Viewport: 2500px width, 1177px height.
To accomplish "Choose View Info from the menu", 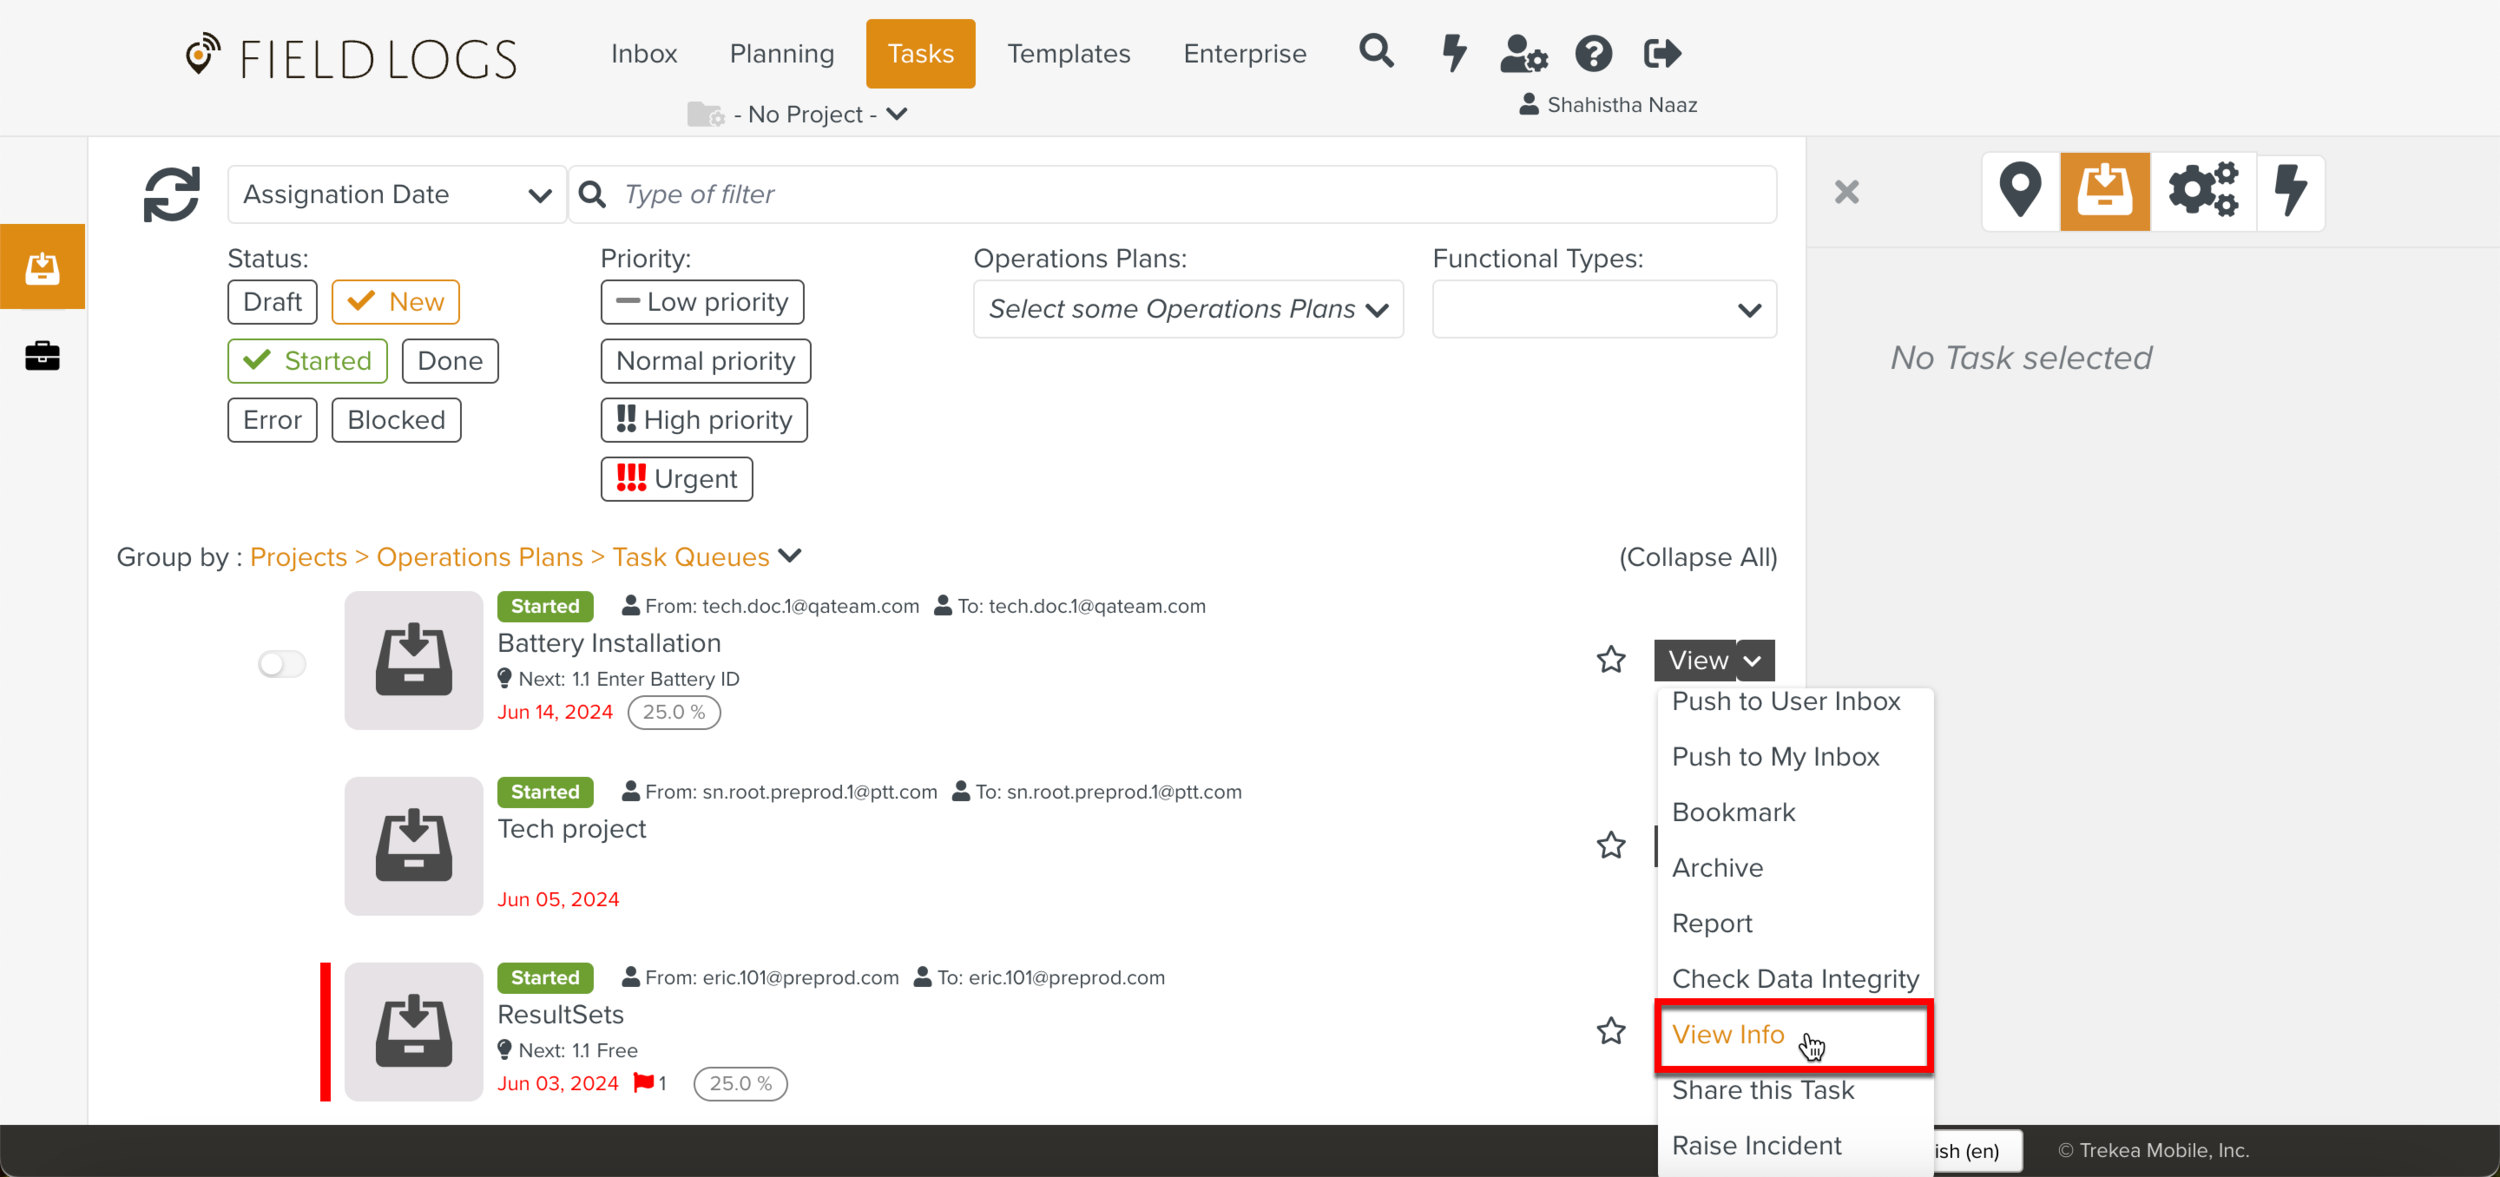I will click(1728, 1035).
